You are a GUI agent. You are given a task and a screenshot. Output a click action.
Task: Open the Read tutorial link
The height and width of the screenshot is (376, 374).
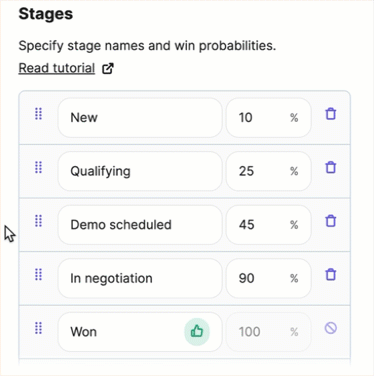pyautogui.click(x=57, y=68)
